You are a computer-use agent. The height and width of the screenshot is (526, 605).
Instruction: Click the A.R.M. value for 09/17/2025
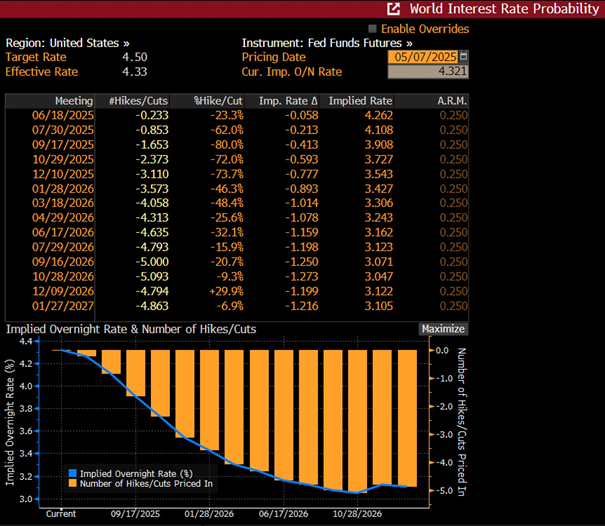(x=453, y=144)
